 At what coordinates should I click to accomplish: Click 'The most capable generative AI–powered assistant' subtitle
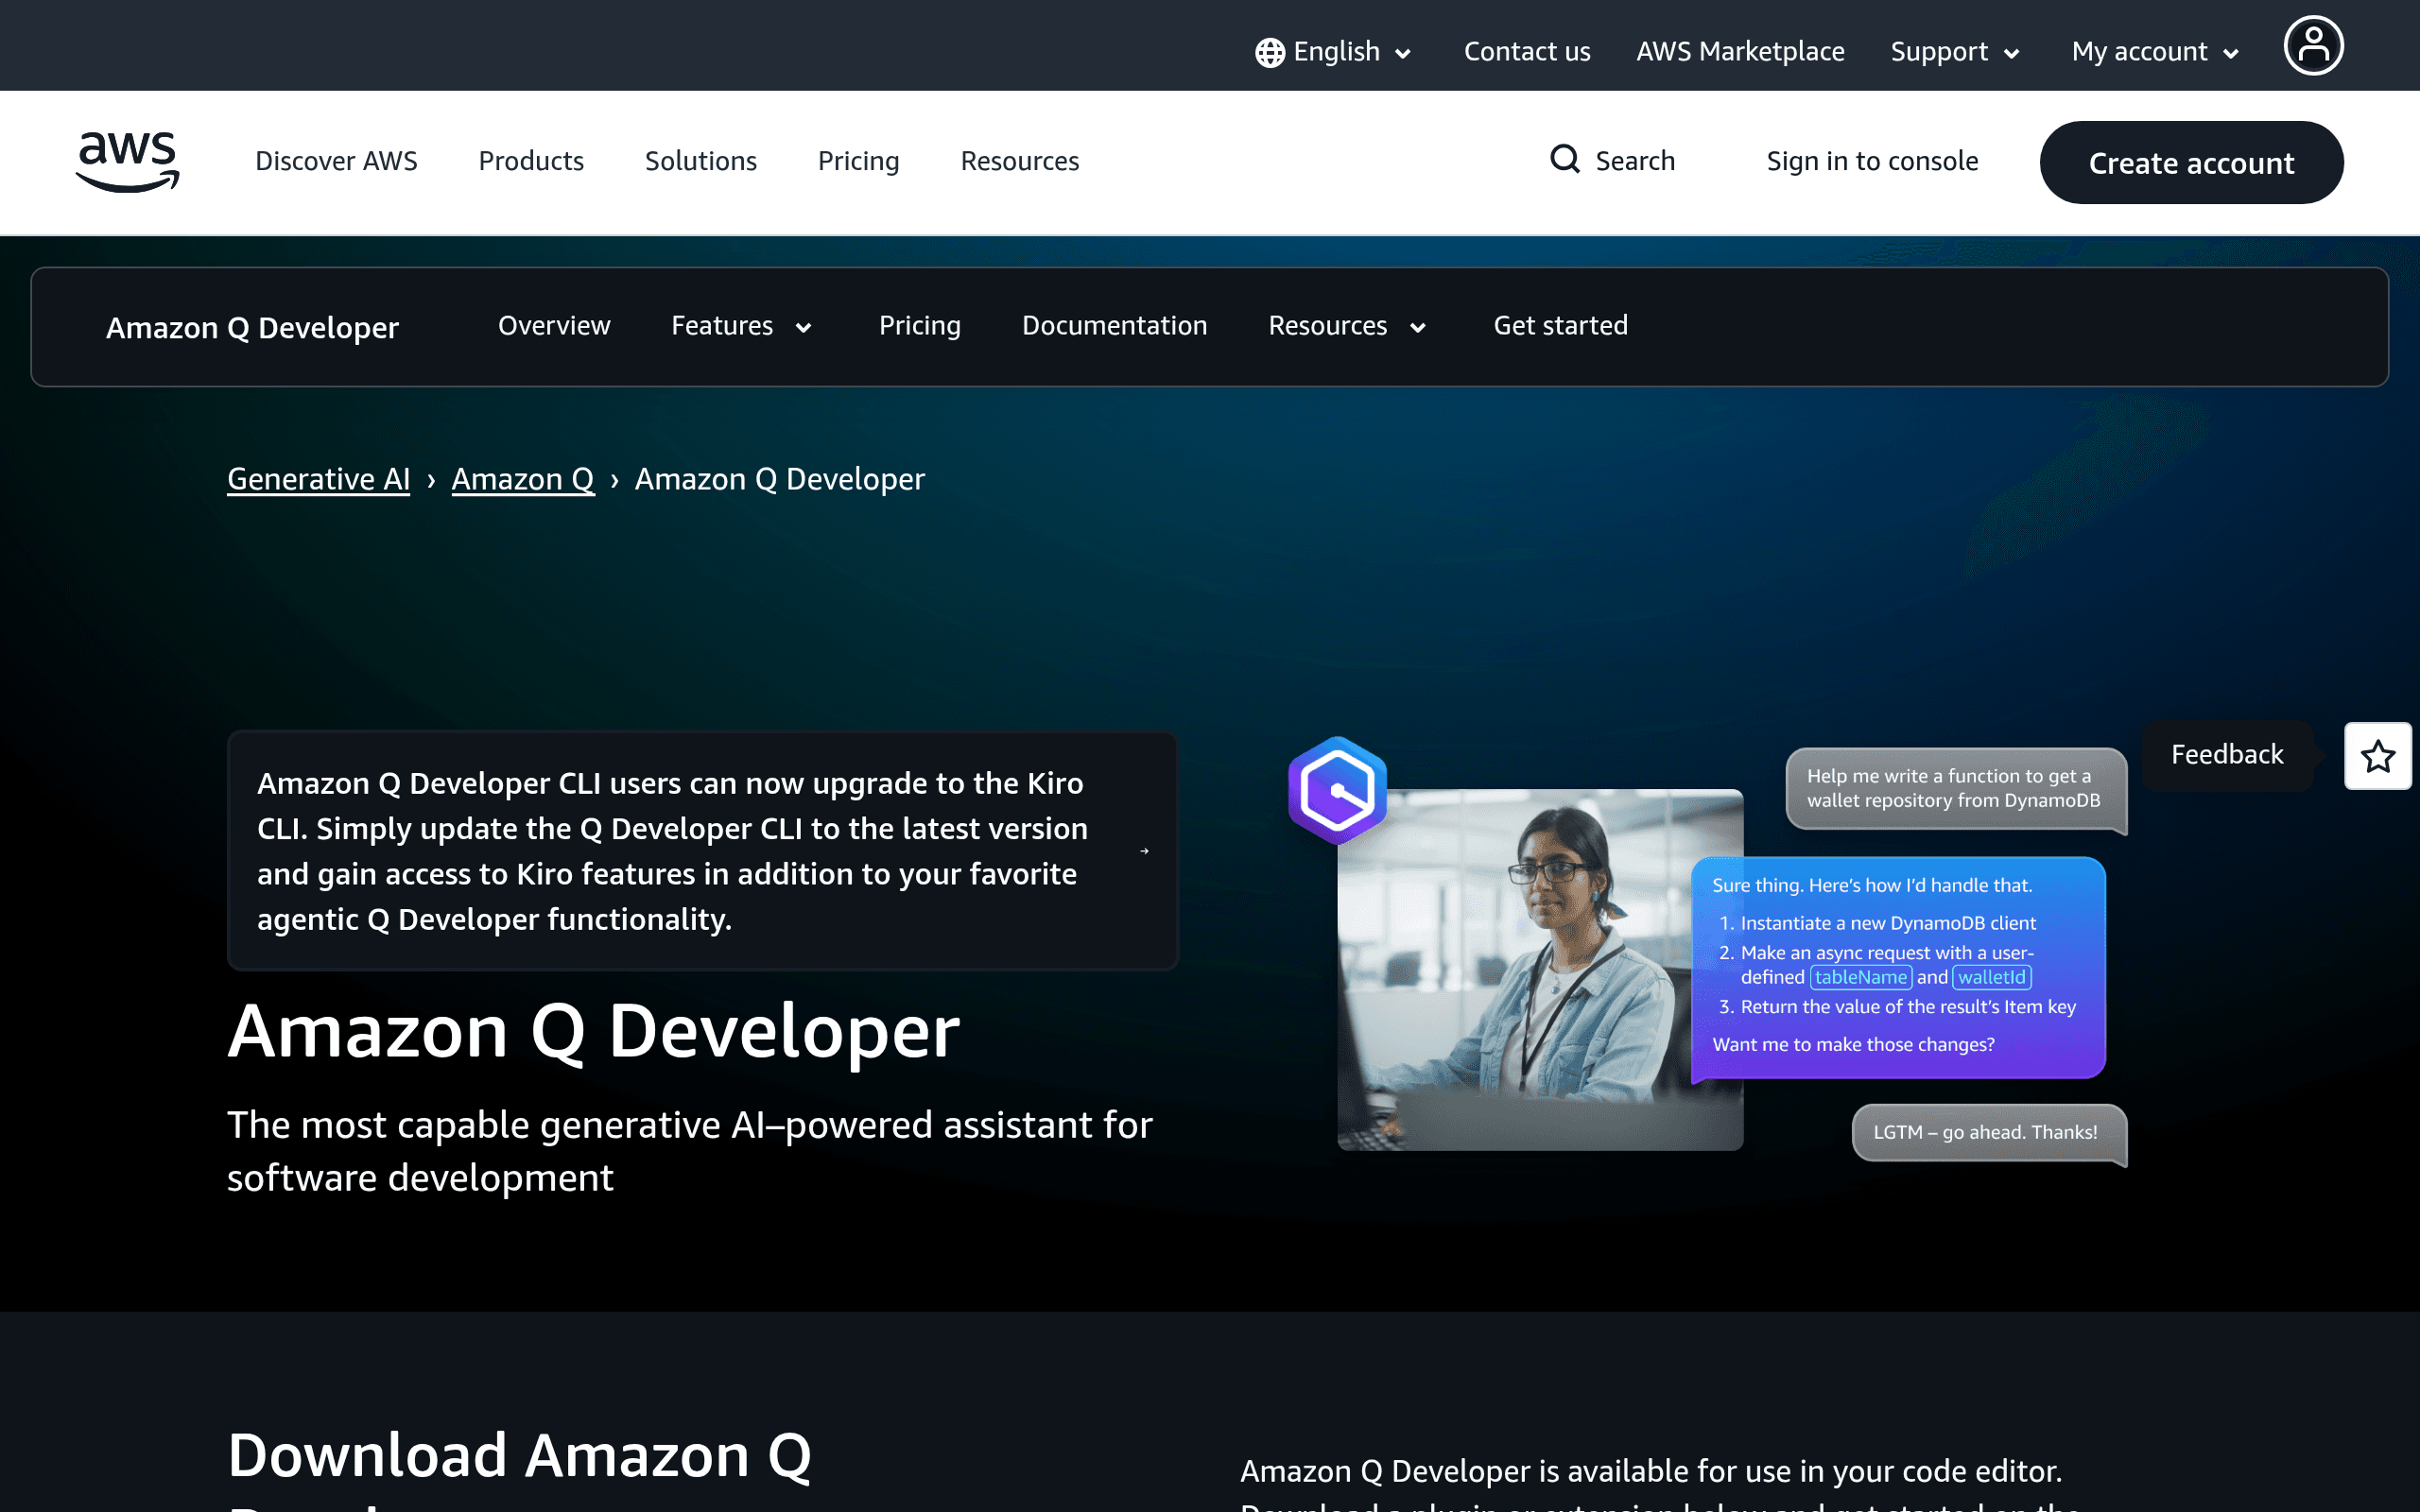coord(690,1152)
